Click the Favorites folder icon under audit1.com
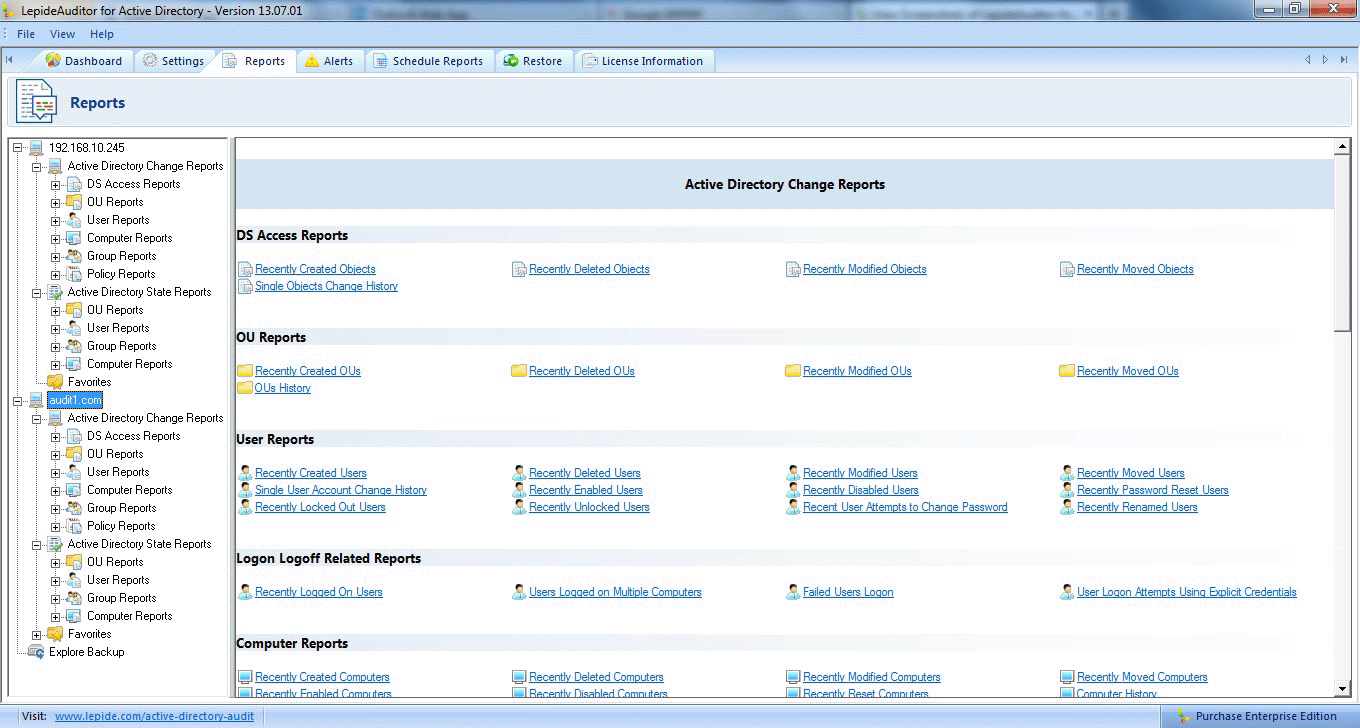The image size is (1360, 728). coord(56,634)
